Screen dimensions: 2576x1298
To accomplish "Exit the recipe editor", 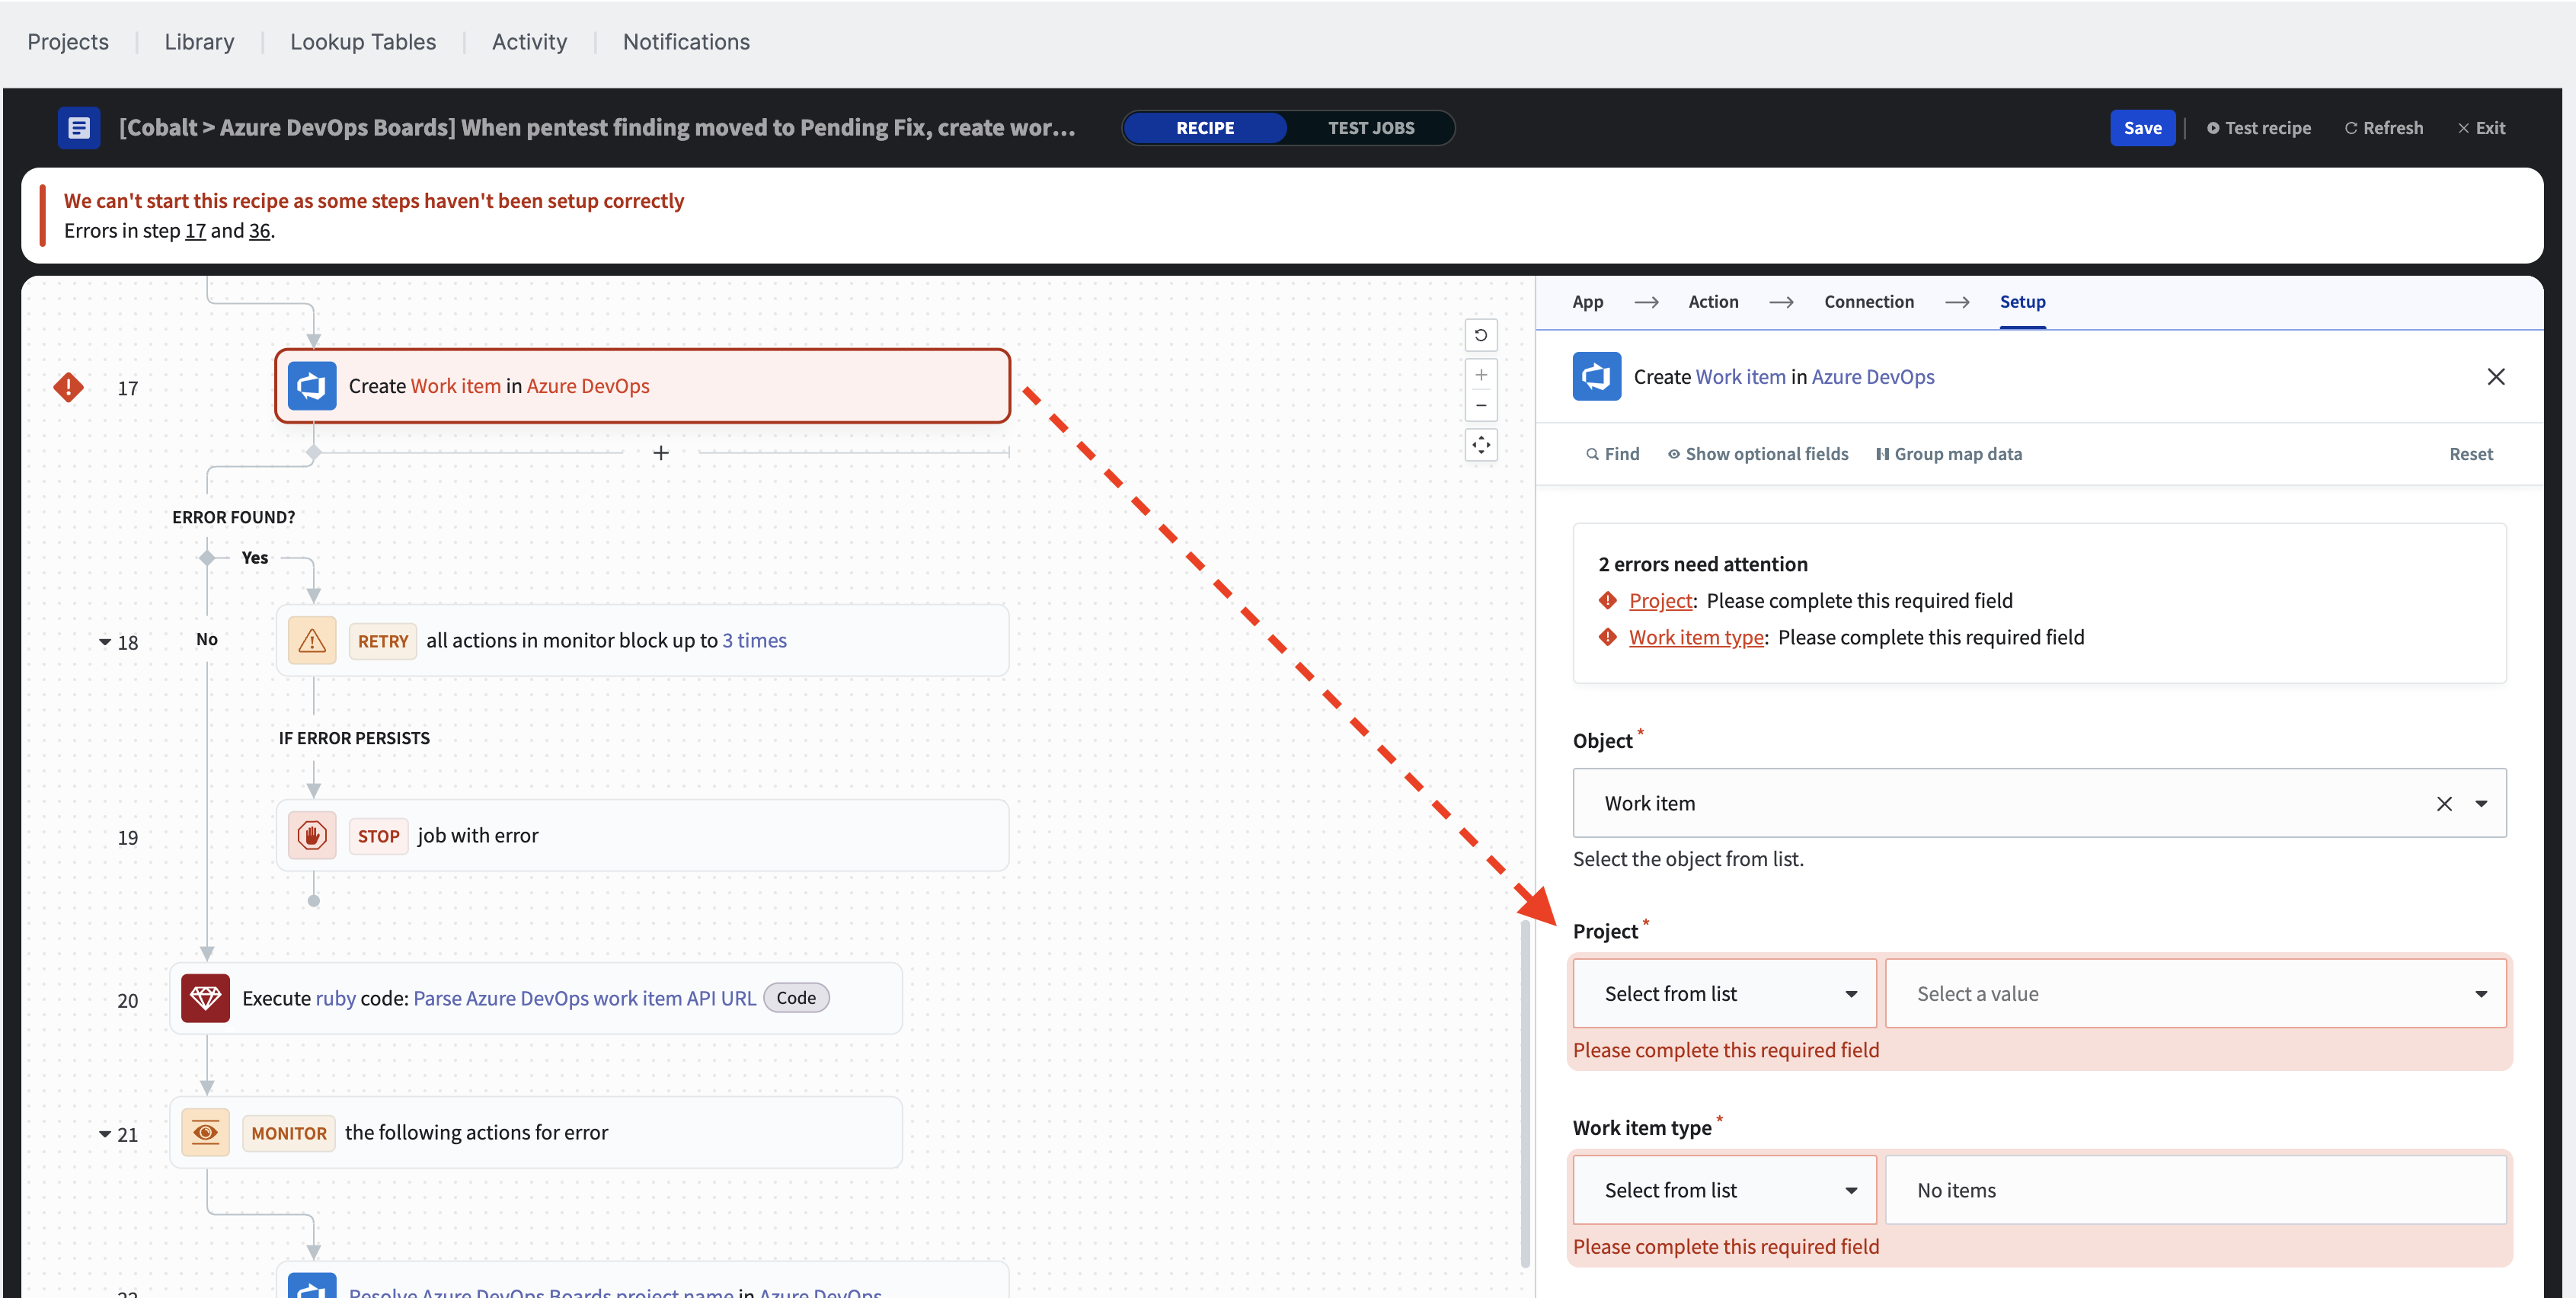I will pos(2481,128).
